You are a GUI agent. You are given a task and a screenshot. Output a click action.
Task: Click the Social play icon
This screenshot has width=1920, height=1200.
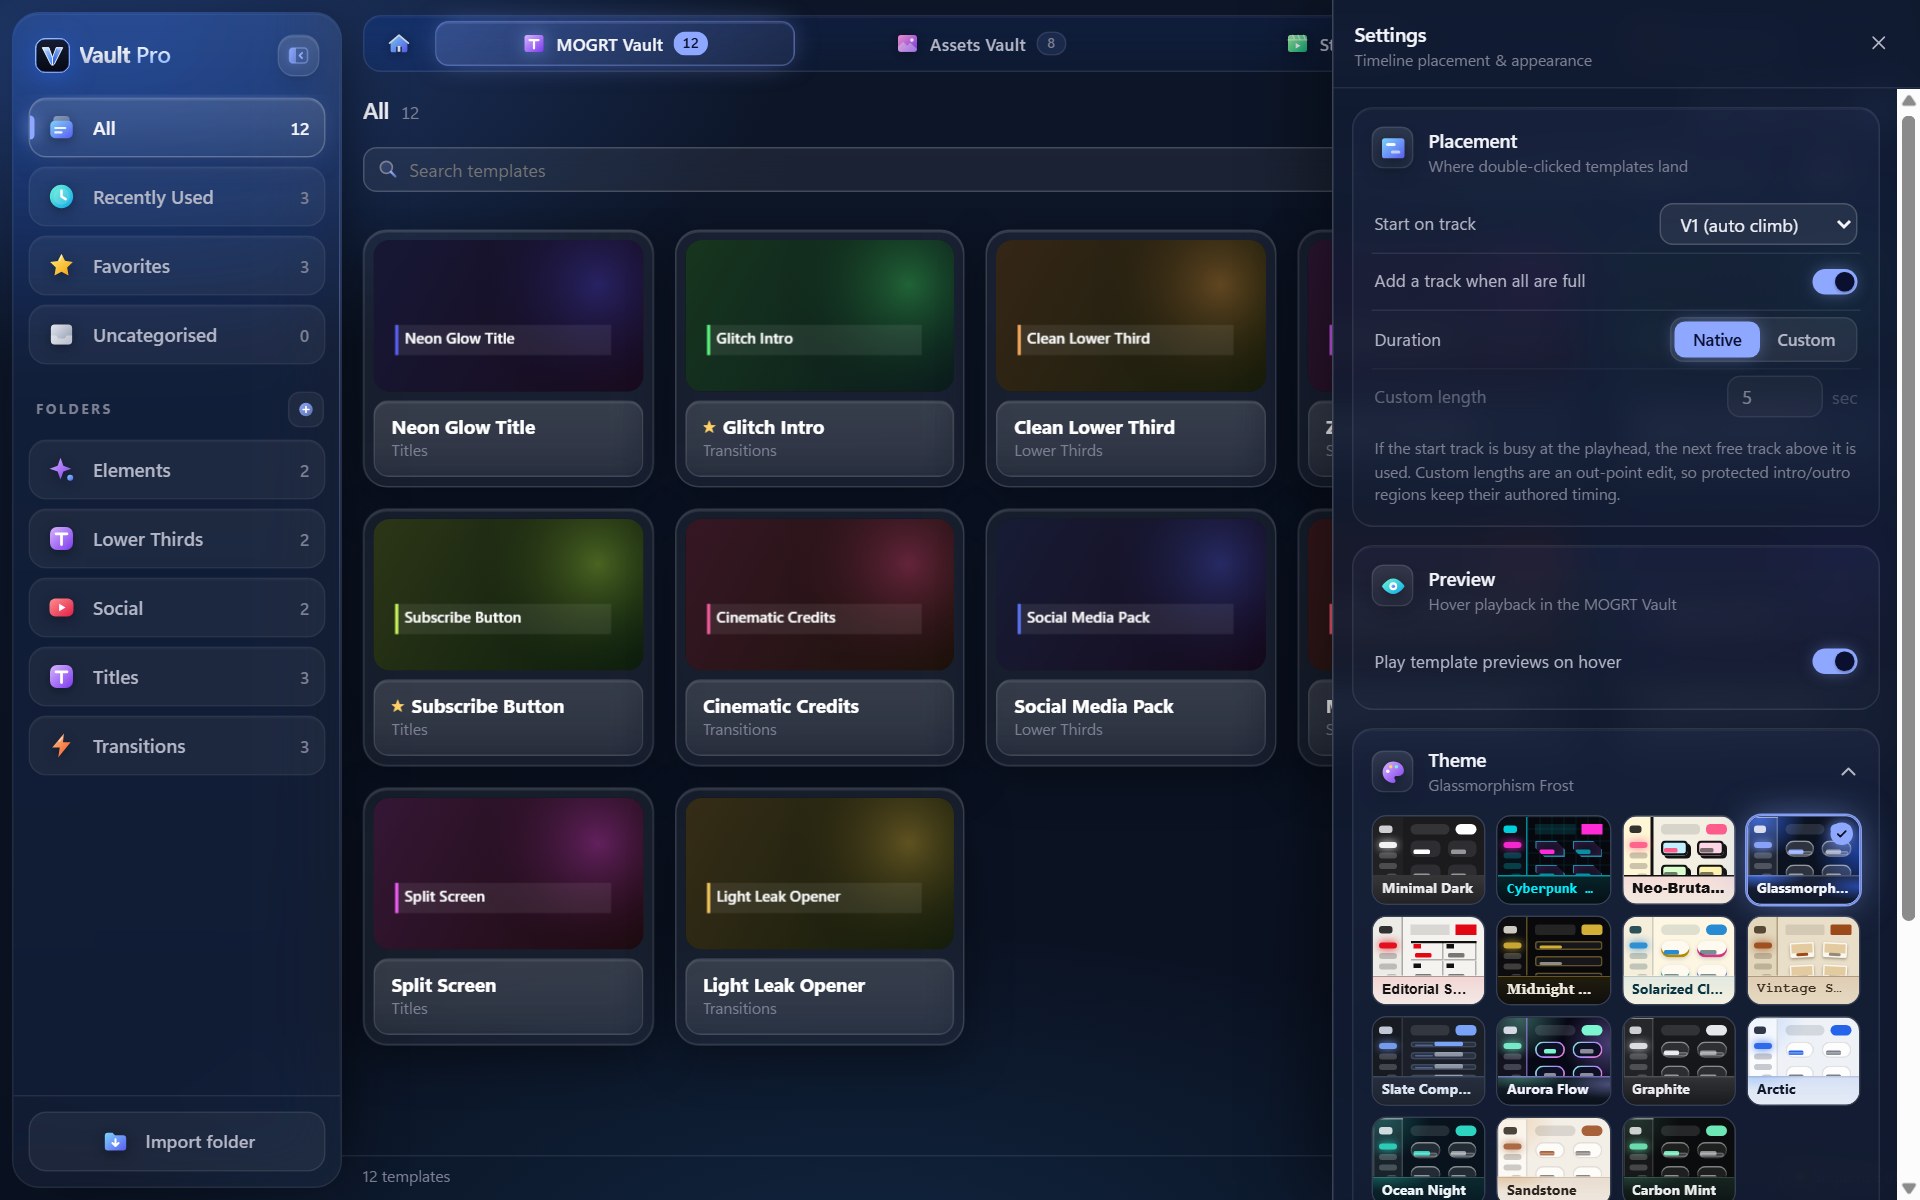62,608
